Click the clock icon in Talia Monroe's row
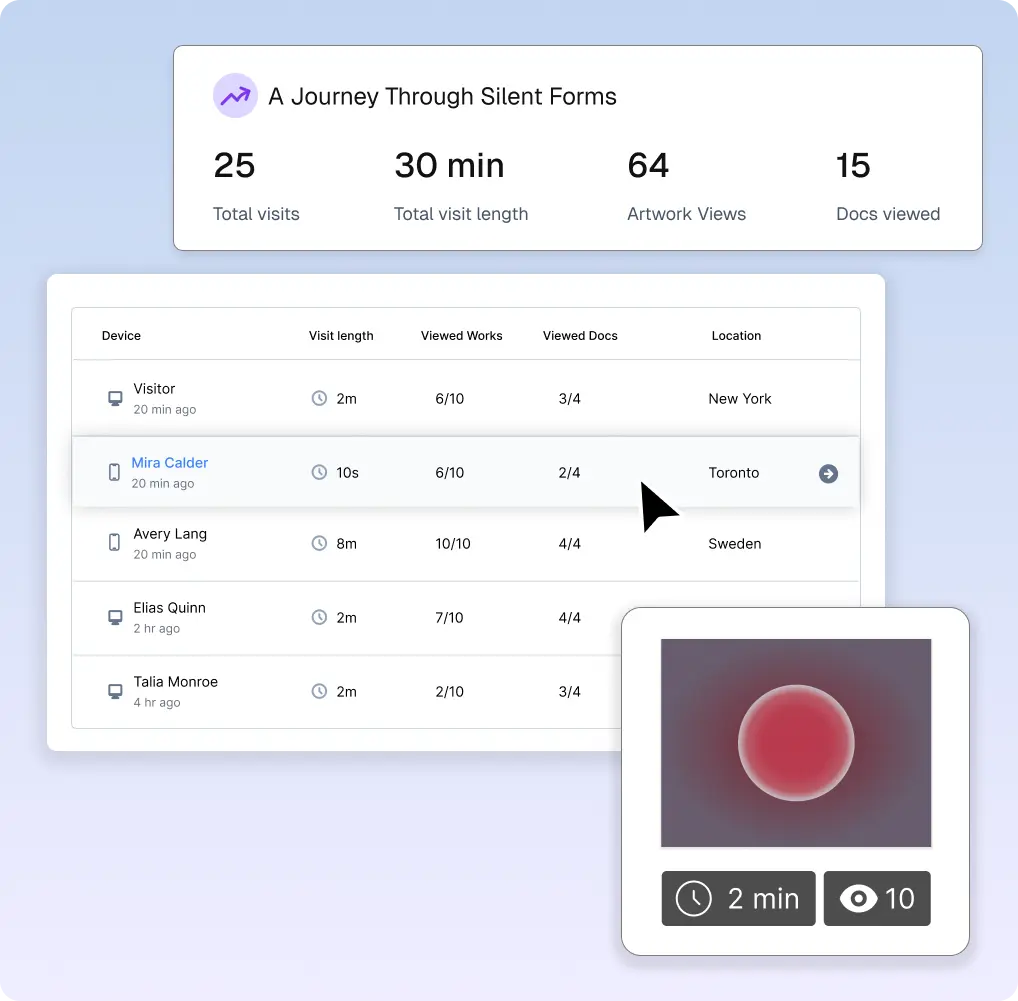This screenshot has width=1018, height=1001. 319,691
